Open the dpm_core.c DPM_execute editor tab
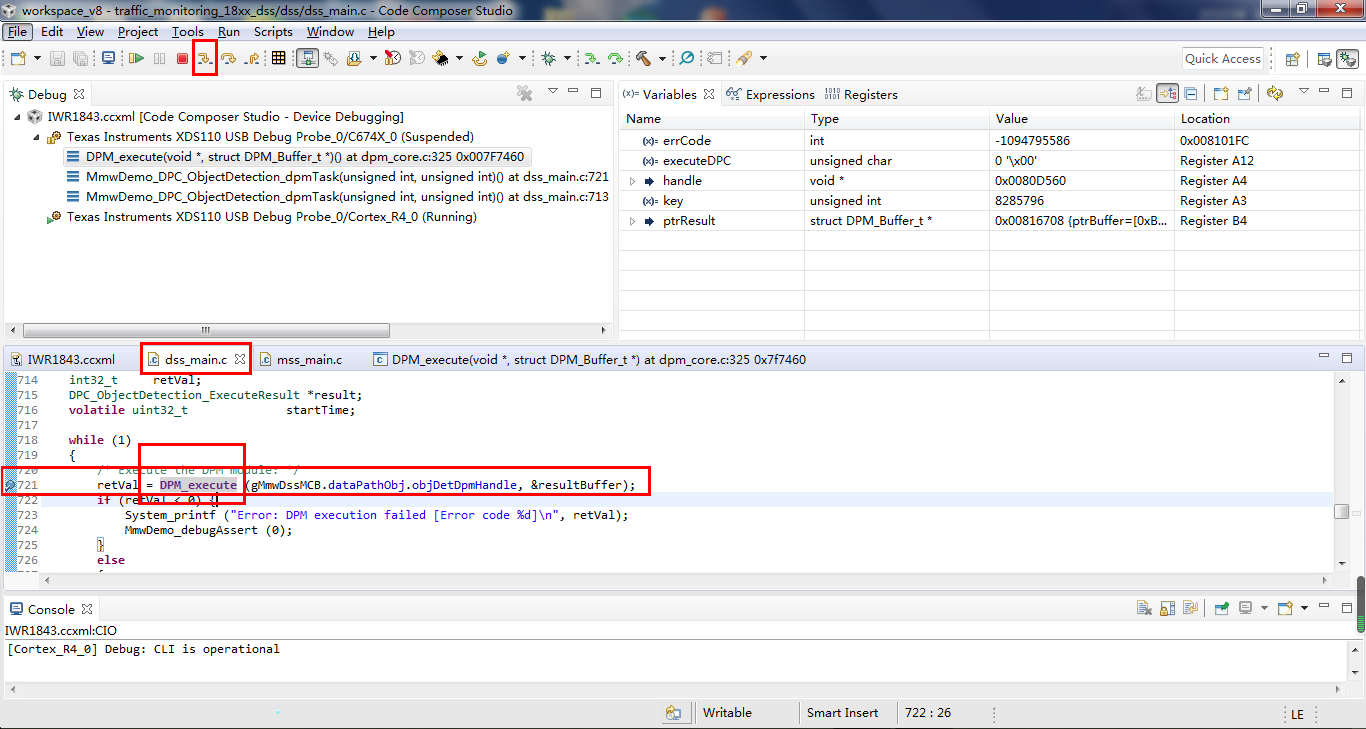 coord(590,359)
